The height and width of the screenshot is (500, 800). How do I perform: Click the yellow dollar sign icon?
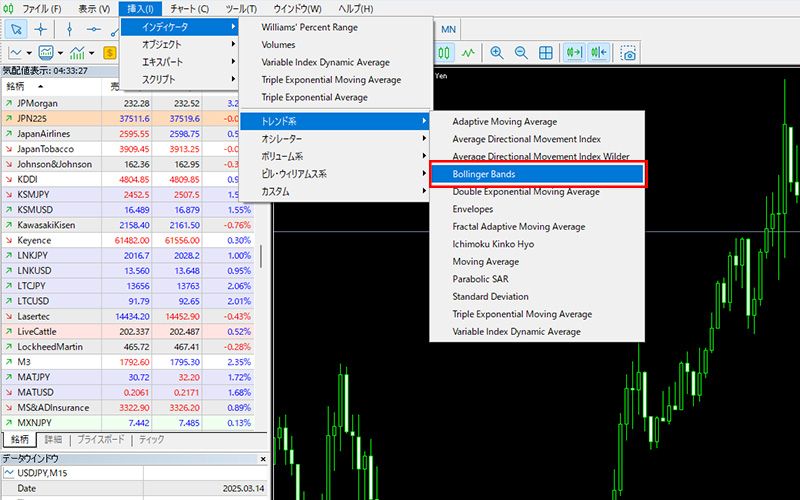[x=109, y=53]
